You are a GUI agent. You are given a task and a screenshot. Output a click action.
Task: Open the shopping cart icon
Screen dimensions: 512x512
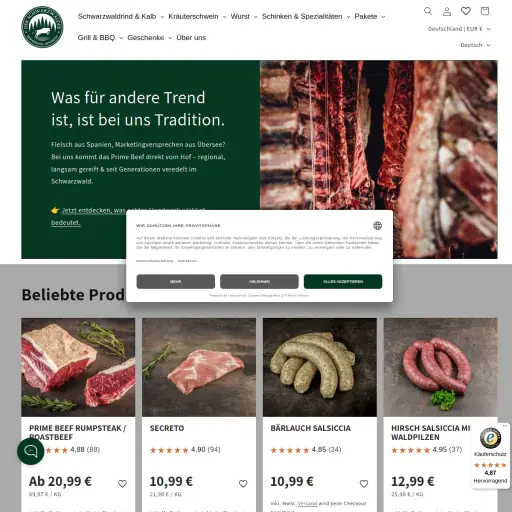[x=485, y=11]
